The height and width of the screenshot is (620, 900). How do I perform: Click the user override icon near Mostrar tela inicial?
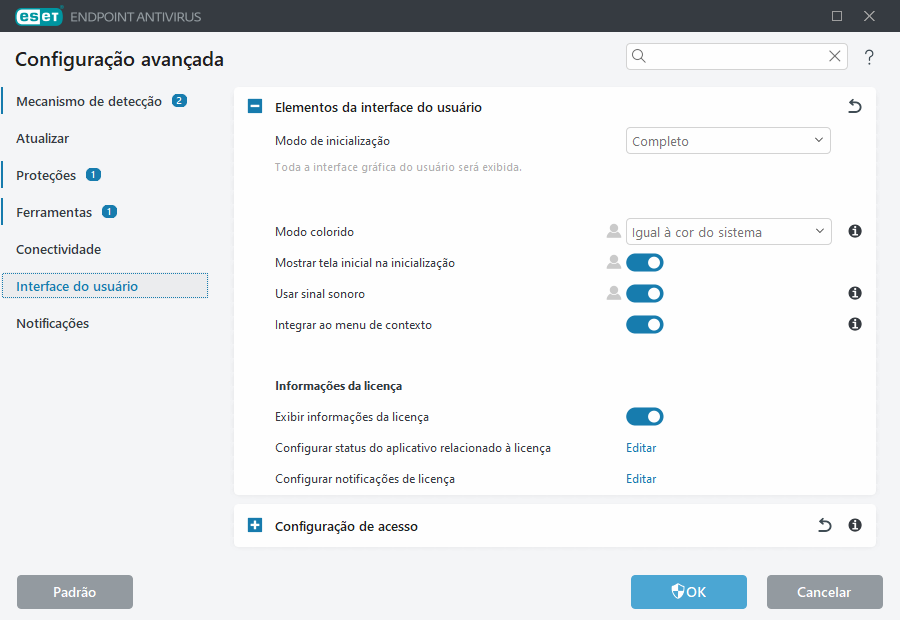[x=613, y=262]
